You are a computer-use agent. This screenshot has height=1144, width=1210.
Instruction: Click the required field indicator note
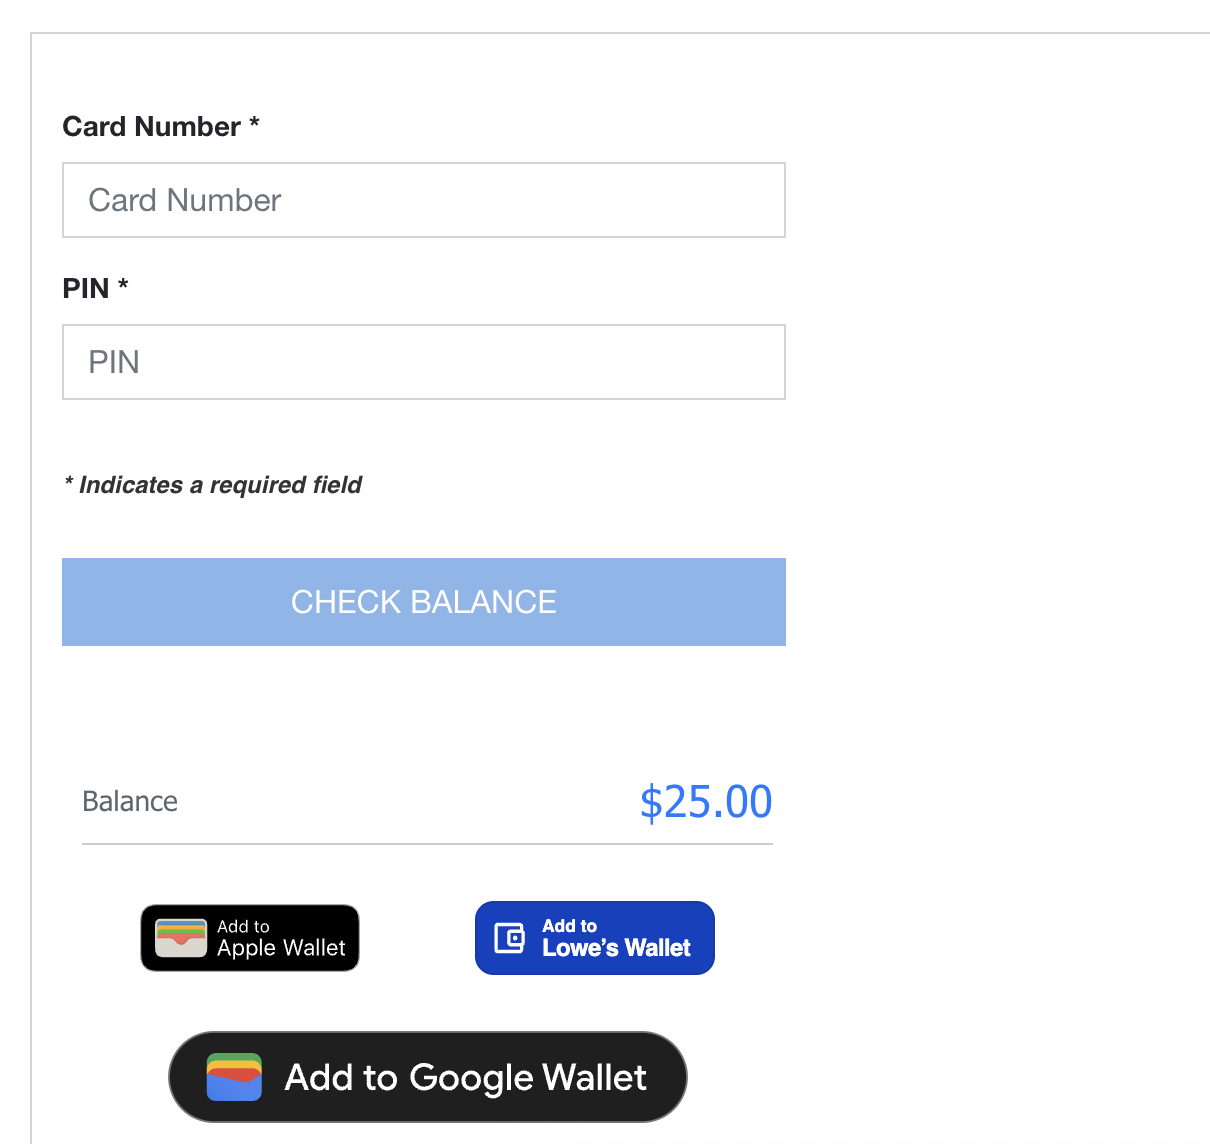[213, 485]
